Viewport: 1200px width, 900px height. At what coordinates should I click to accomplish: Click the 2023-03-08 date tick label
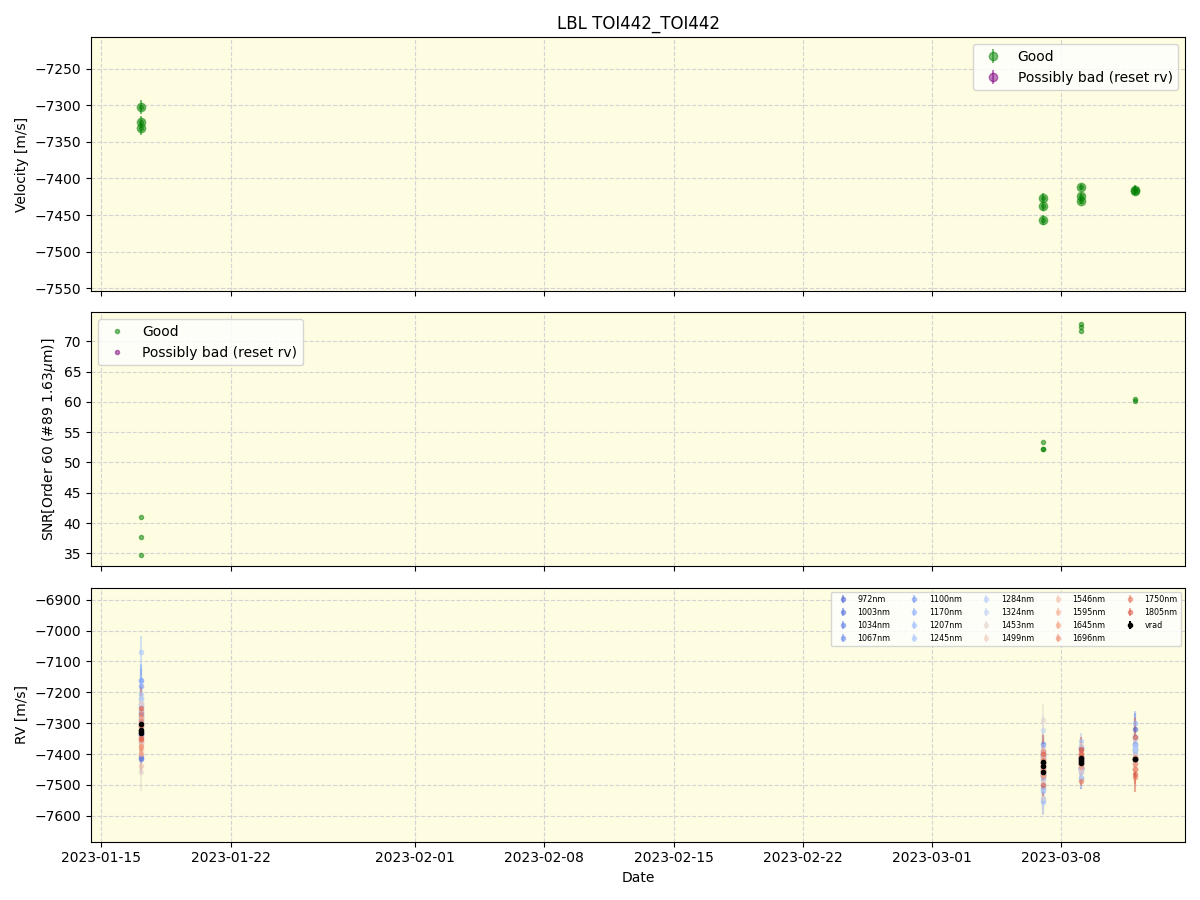click(1061, 857)
